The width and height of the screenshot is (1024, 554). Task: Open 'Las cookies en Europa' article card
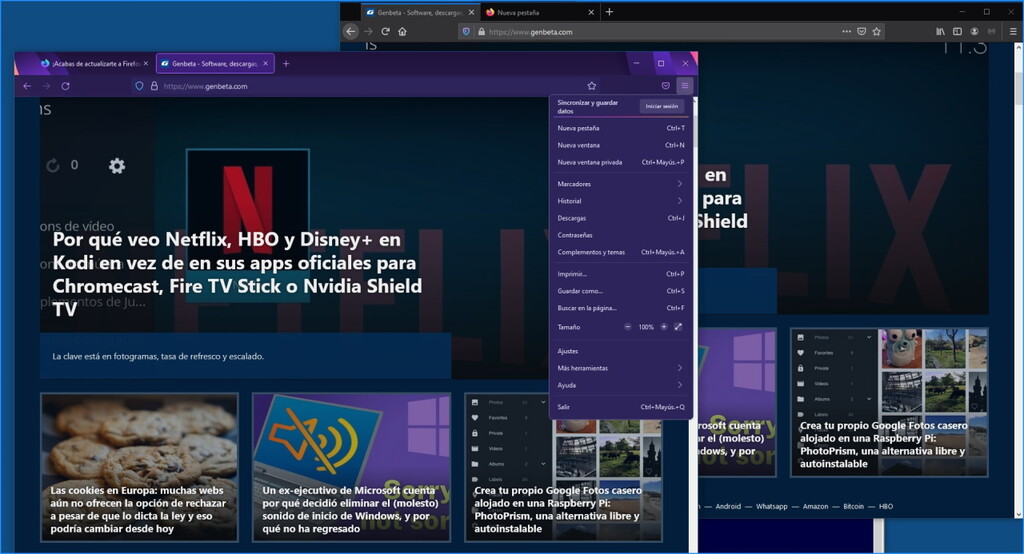(139, 467)
